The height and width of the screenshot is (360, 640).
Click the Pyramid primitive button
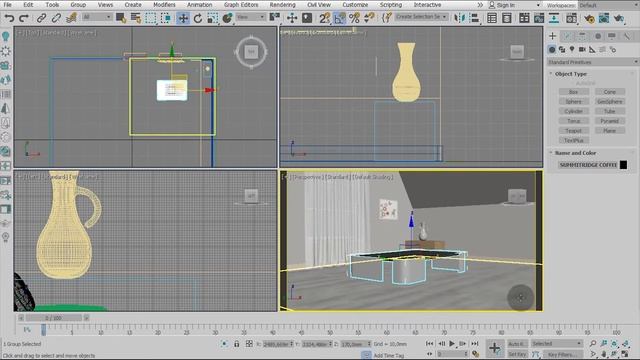pos(609,121)
